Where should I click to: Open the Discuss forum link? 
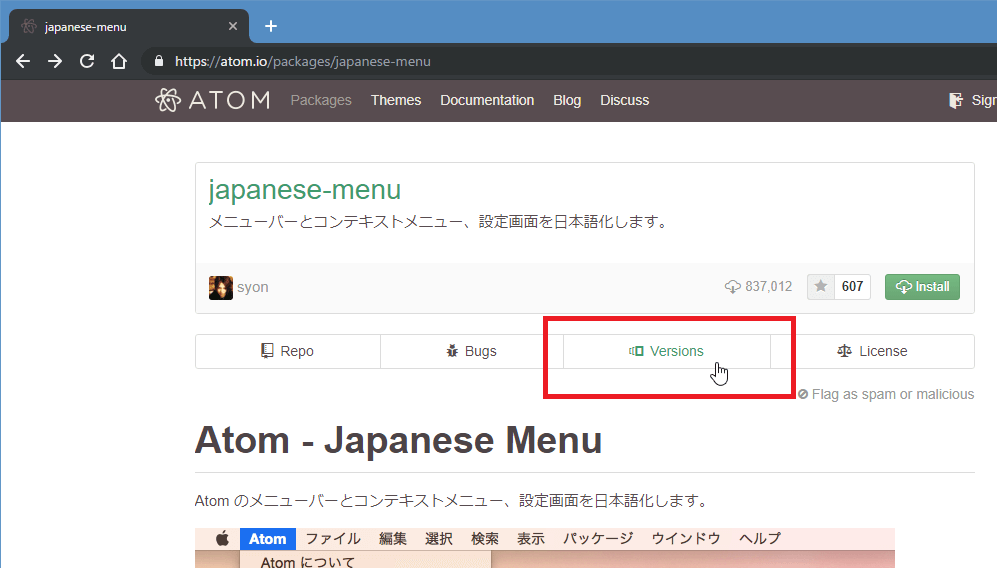(624, 100)
